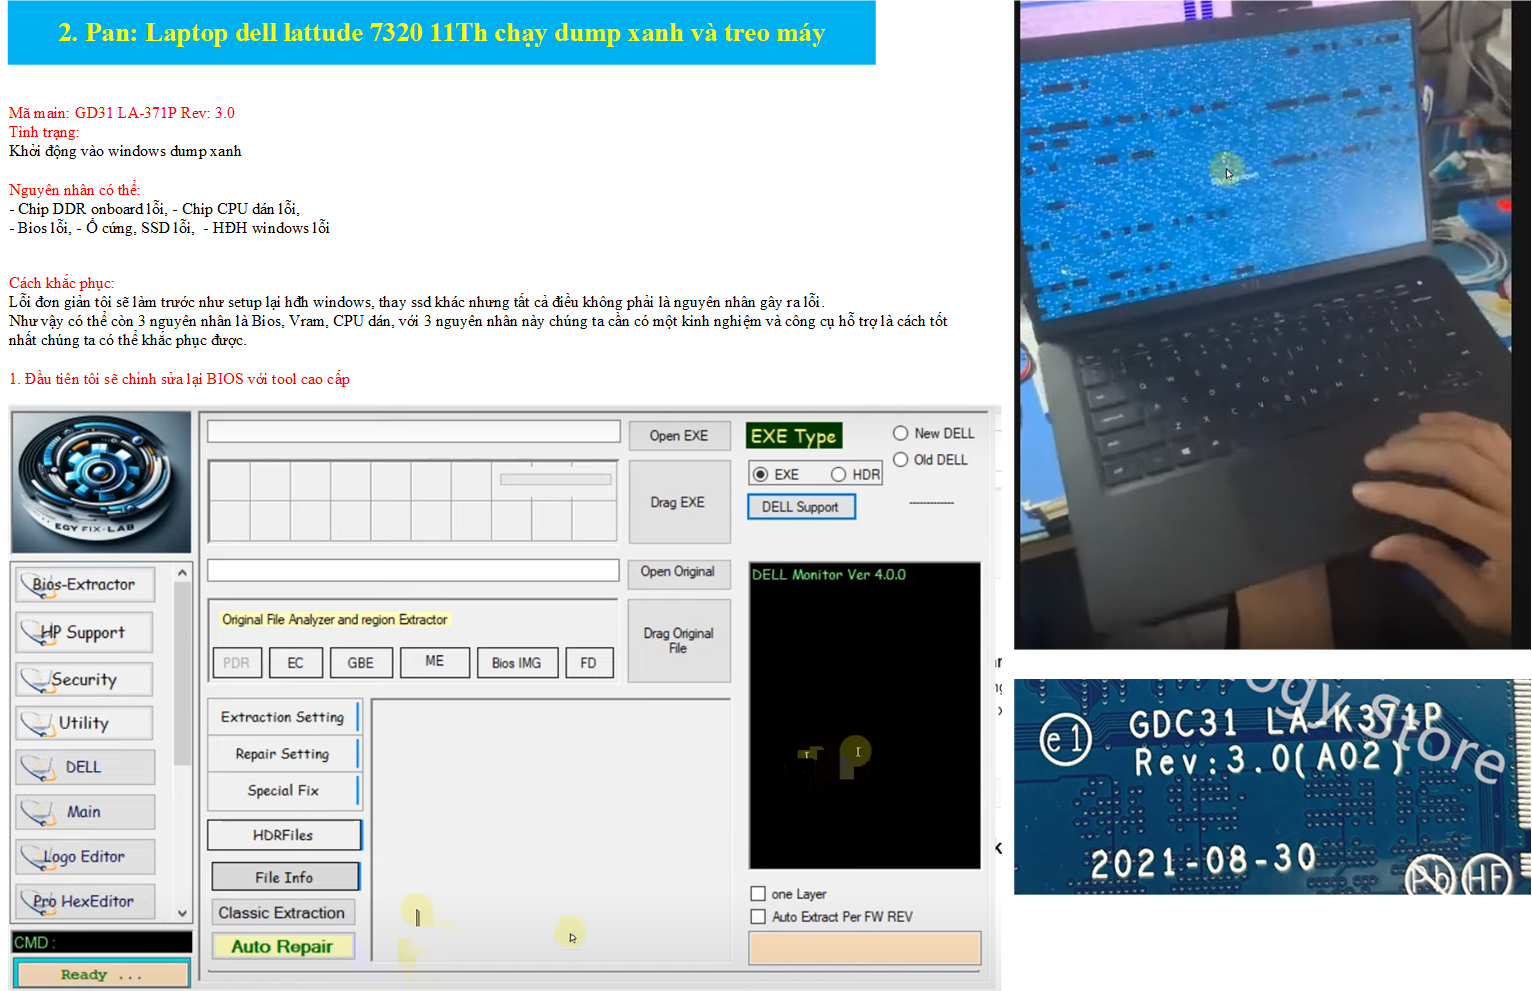The height and width of the screenshot is (991, 1532).
Task: Click the Drag EXE drop area
Action: coord(679,502)
